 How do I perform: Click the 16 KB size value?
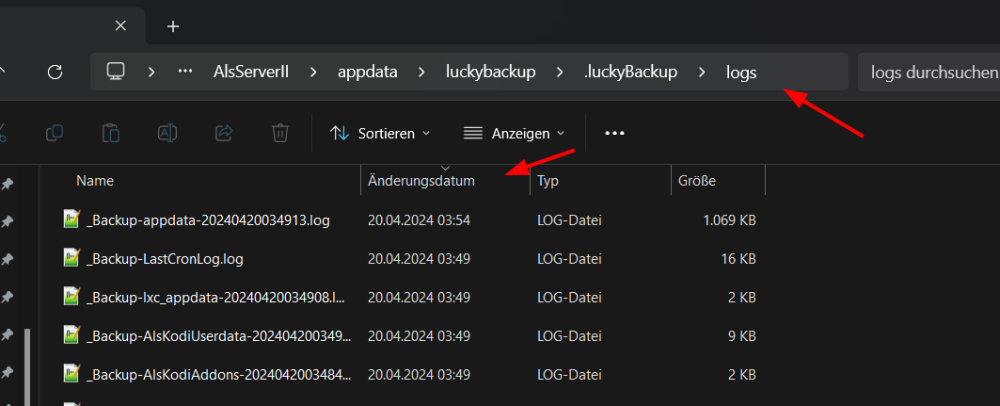(739, 259)
